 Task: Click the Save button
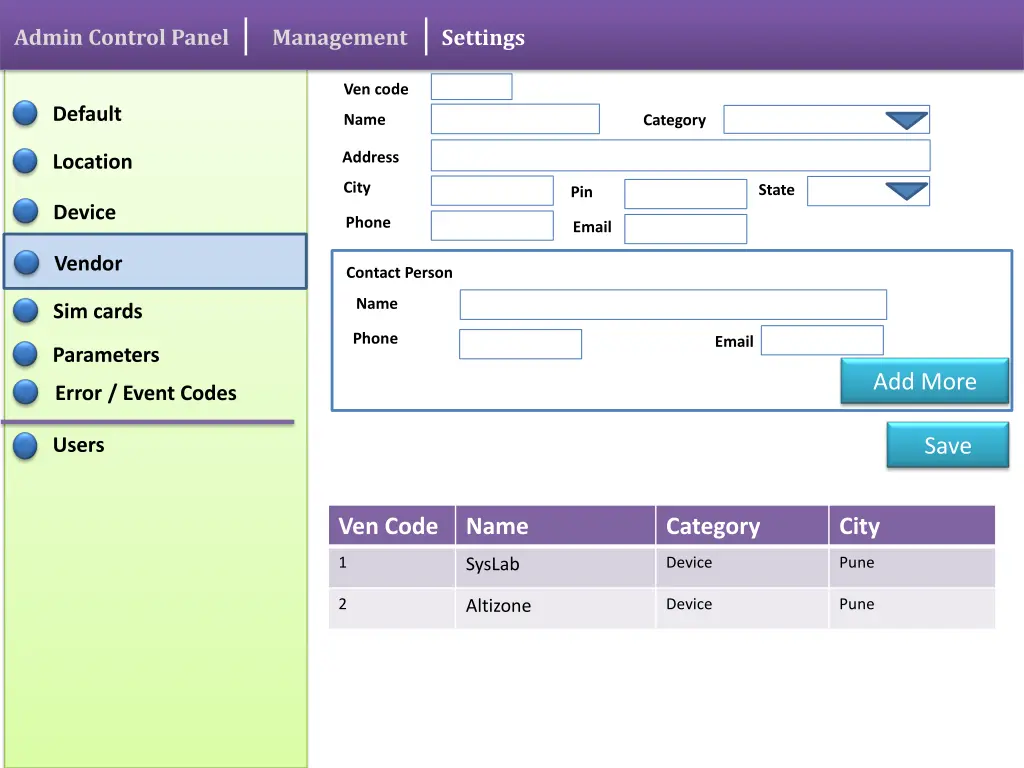point(947,445)
